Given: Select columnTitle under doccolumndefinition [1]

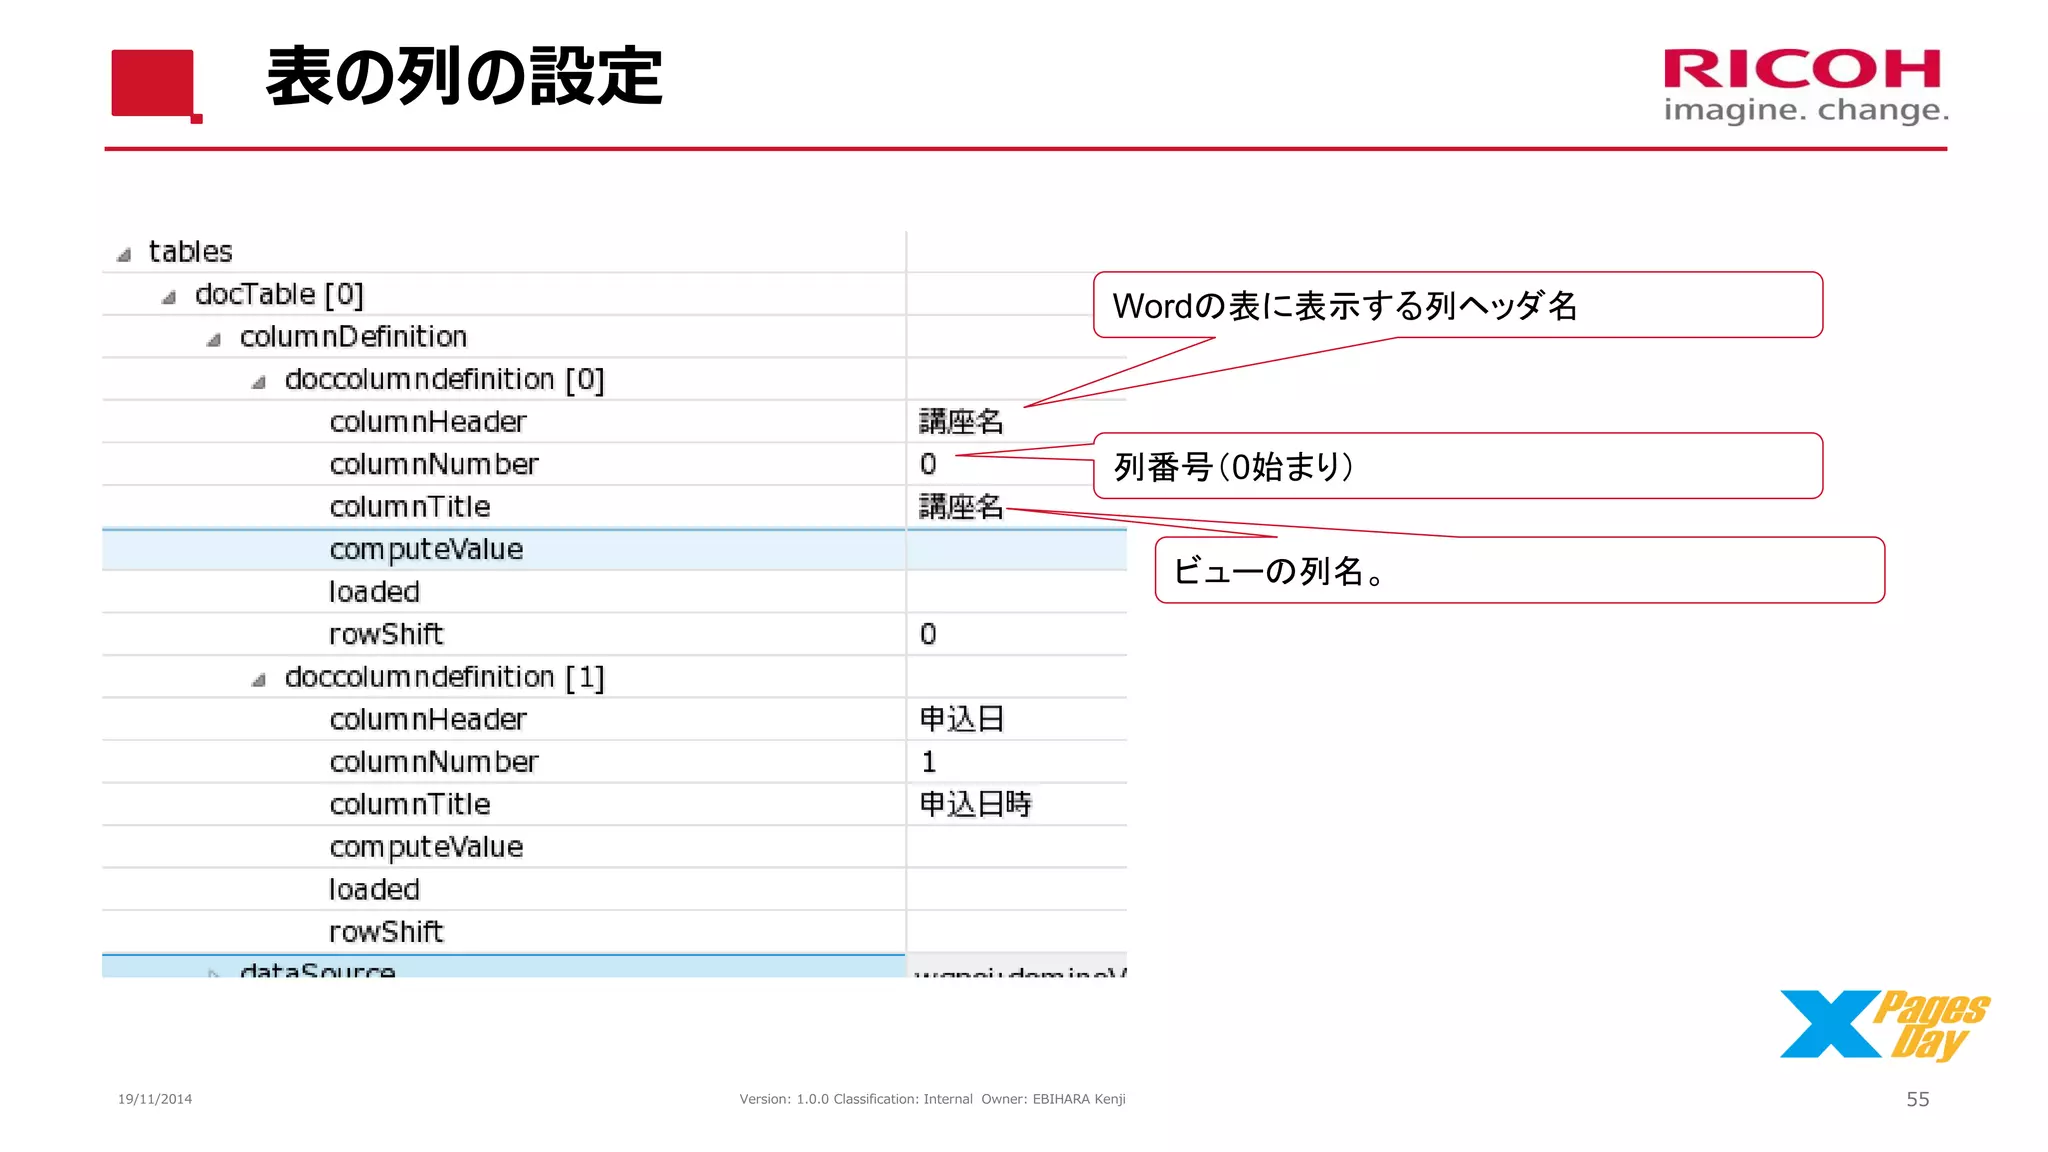Looking at the screenshot, I should tap(410, 804).
